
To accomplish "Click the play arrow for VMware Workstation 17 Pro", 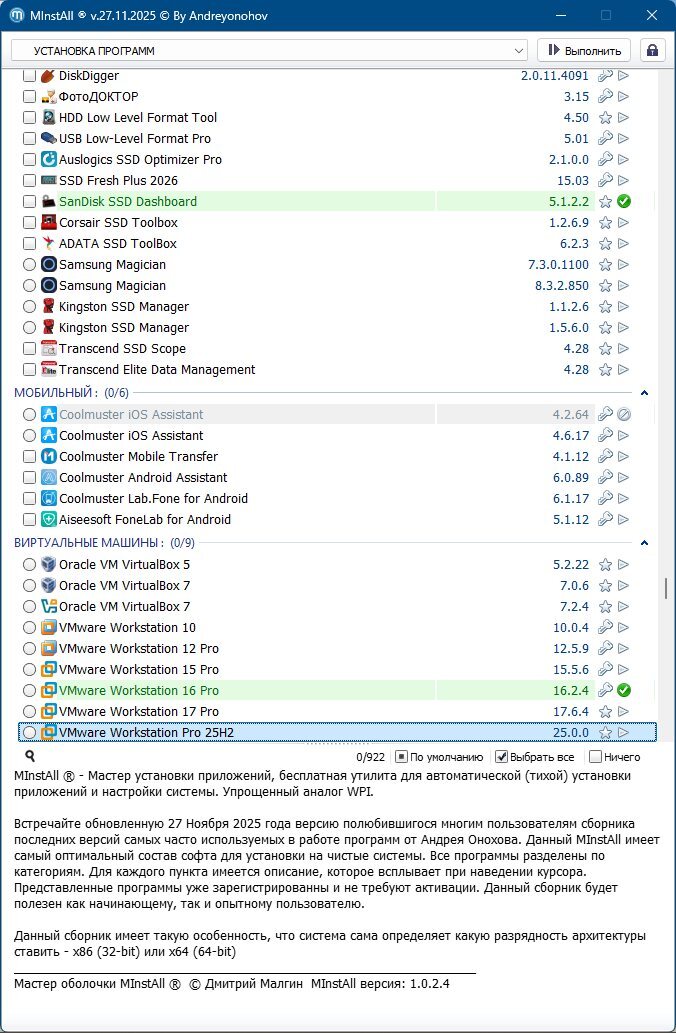I will coord(623,712).
